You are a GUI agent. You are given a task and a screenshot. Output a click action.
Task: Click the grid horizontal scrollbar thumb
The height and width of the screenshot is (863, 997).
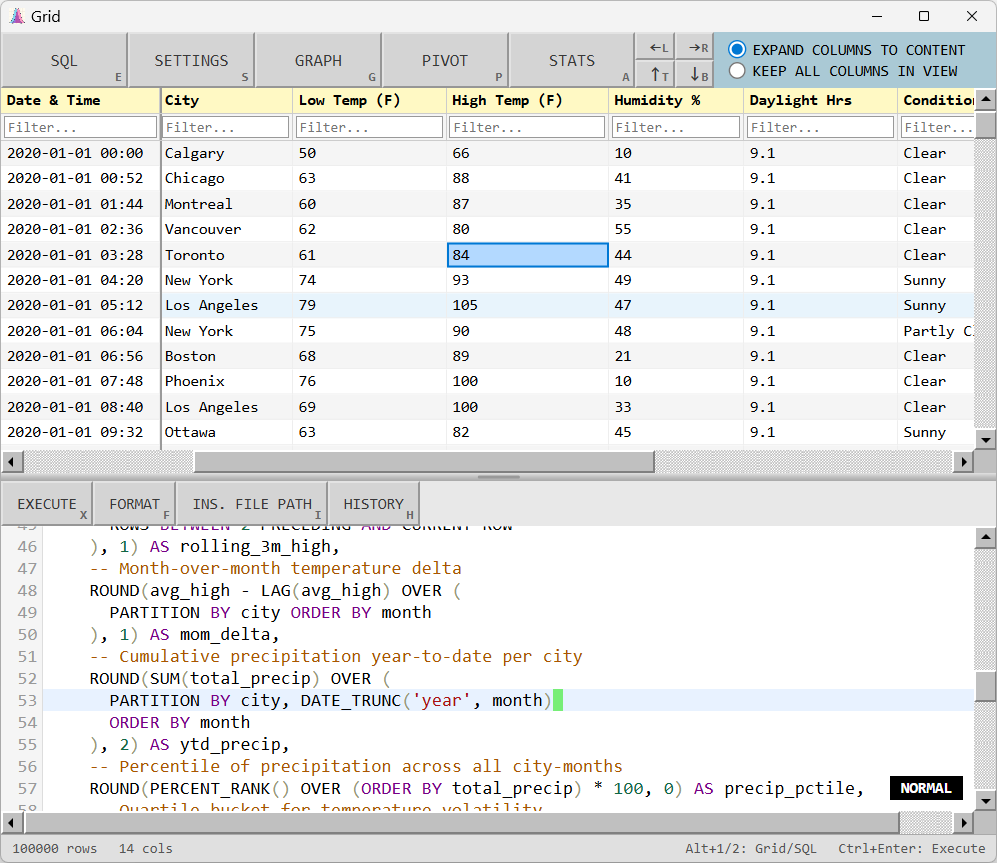(424, 462)
